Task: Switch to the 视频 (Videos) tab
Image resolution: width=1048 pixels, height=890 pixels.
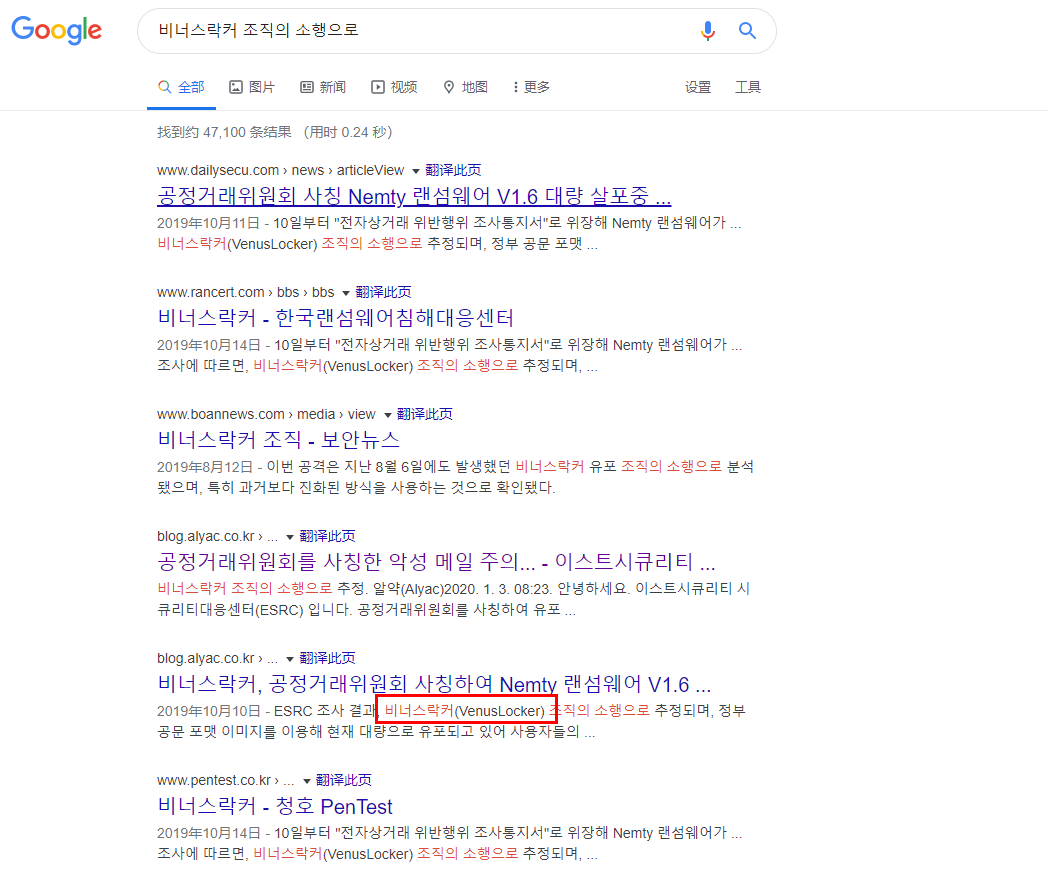Action: point(394,88)
